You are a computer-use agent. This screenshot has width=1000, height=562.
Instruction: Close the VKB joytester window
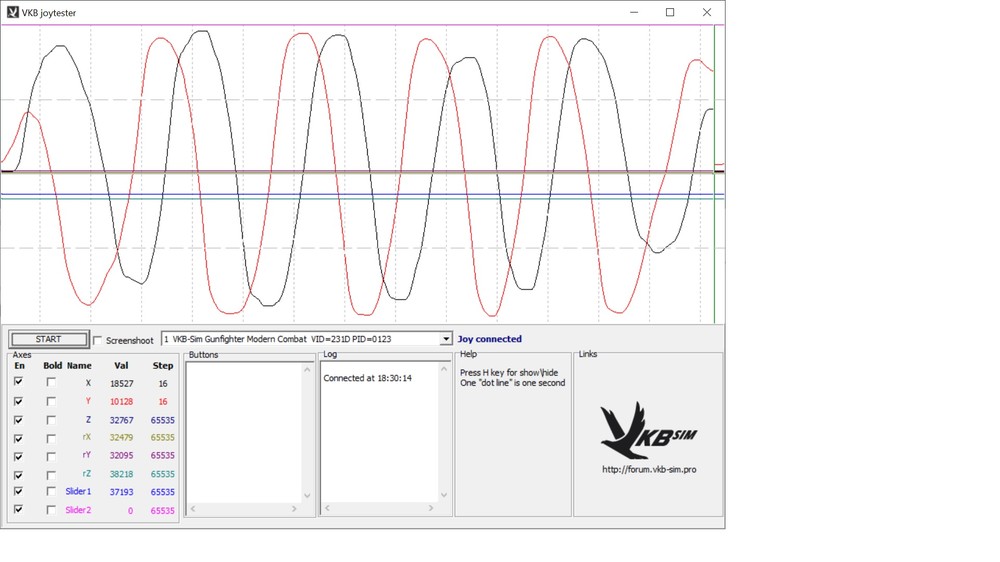tap(707, 12)
